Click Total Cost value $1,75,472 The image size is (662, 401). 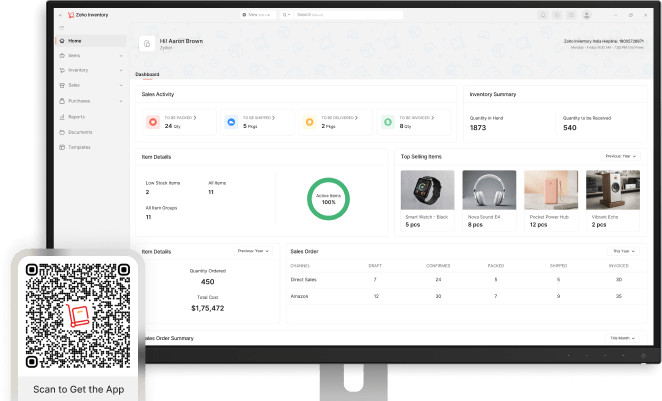pyautogui.click(x=207, y=308)
